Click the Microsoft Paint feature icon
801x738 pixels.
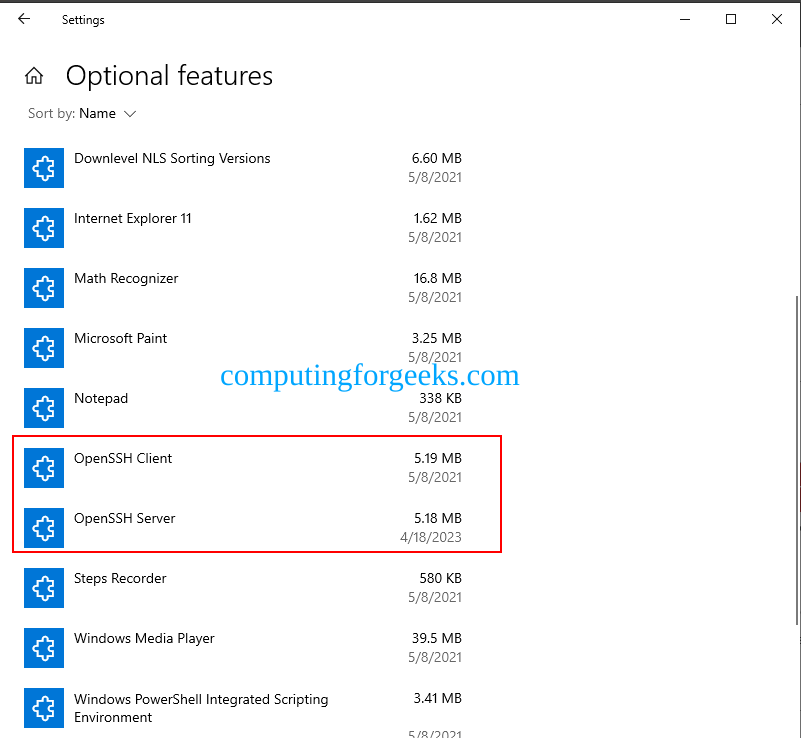click(43, 348)
